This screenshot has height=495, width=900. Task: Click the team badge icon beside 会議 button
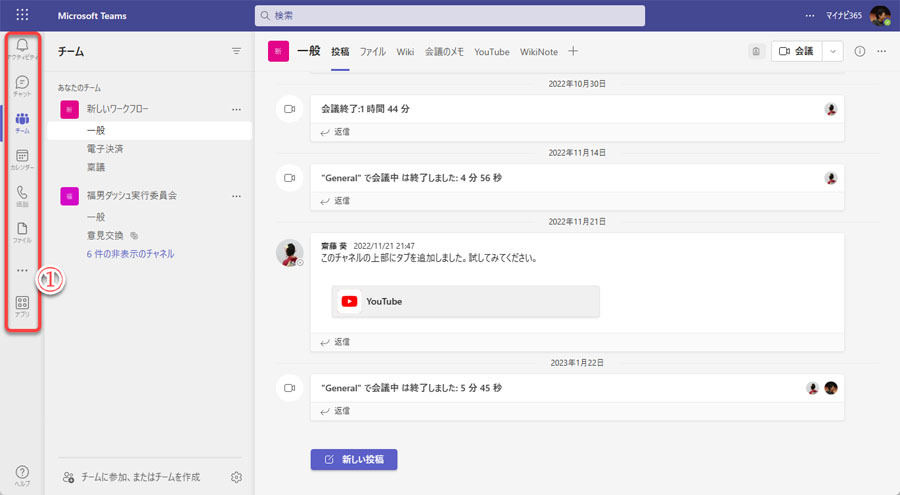pyautogui.click(x=756, y=51)
